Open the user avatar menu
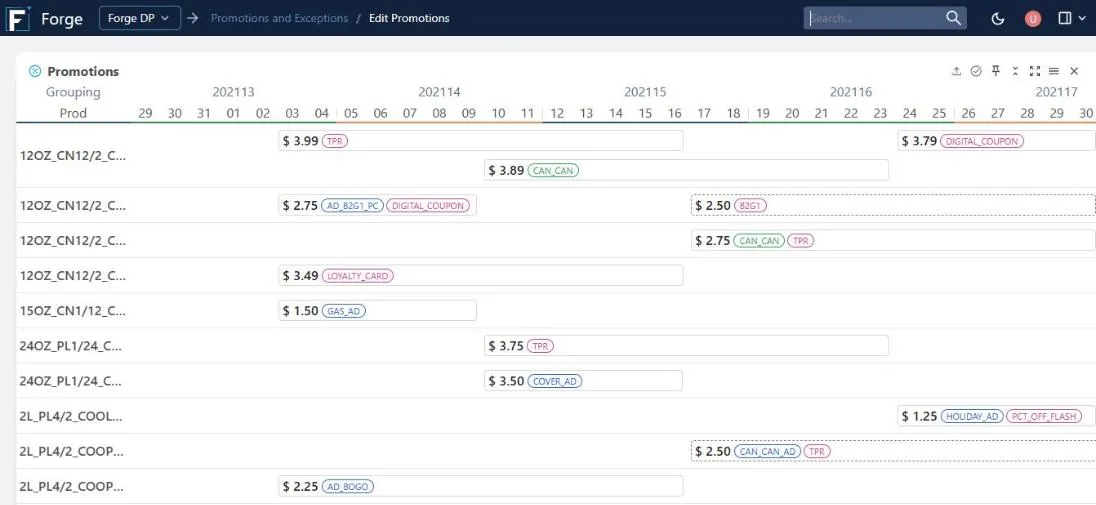The width and height of the screenshot is (1096, 505). tap(1032, 19)
